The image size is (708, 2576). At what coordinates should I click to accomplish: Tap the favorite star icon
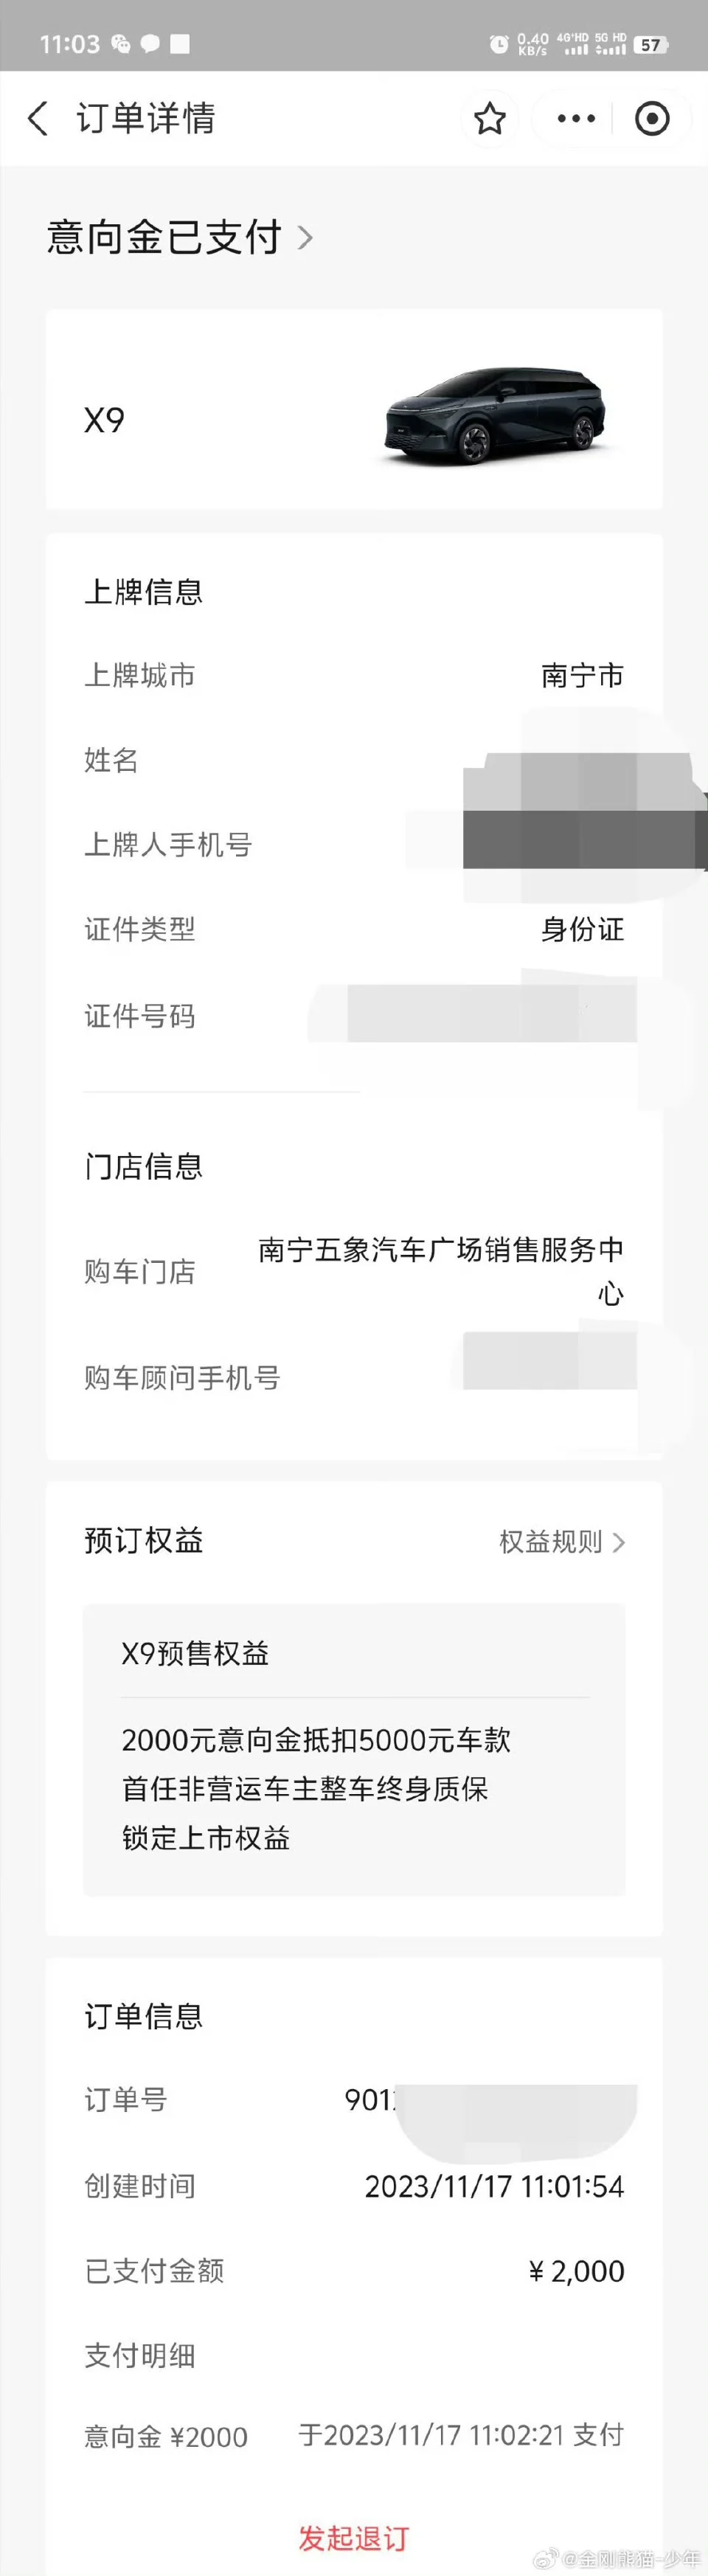coord(489,119)
